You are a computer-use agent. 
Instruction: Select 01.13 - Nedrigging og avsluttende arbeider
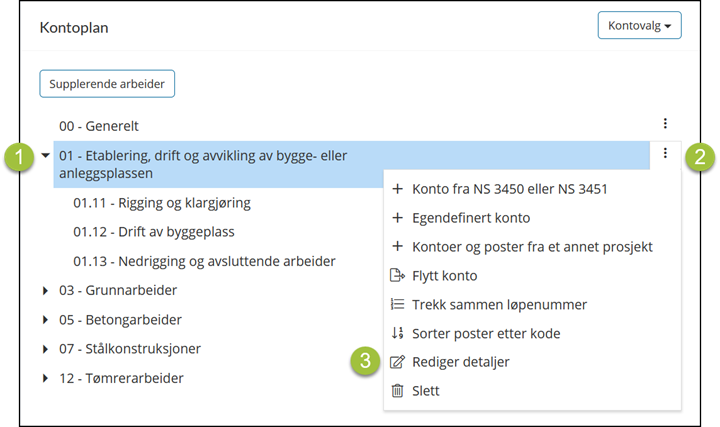tap(204, 261)
